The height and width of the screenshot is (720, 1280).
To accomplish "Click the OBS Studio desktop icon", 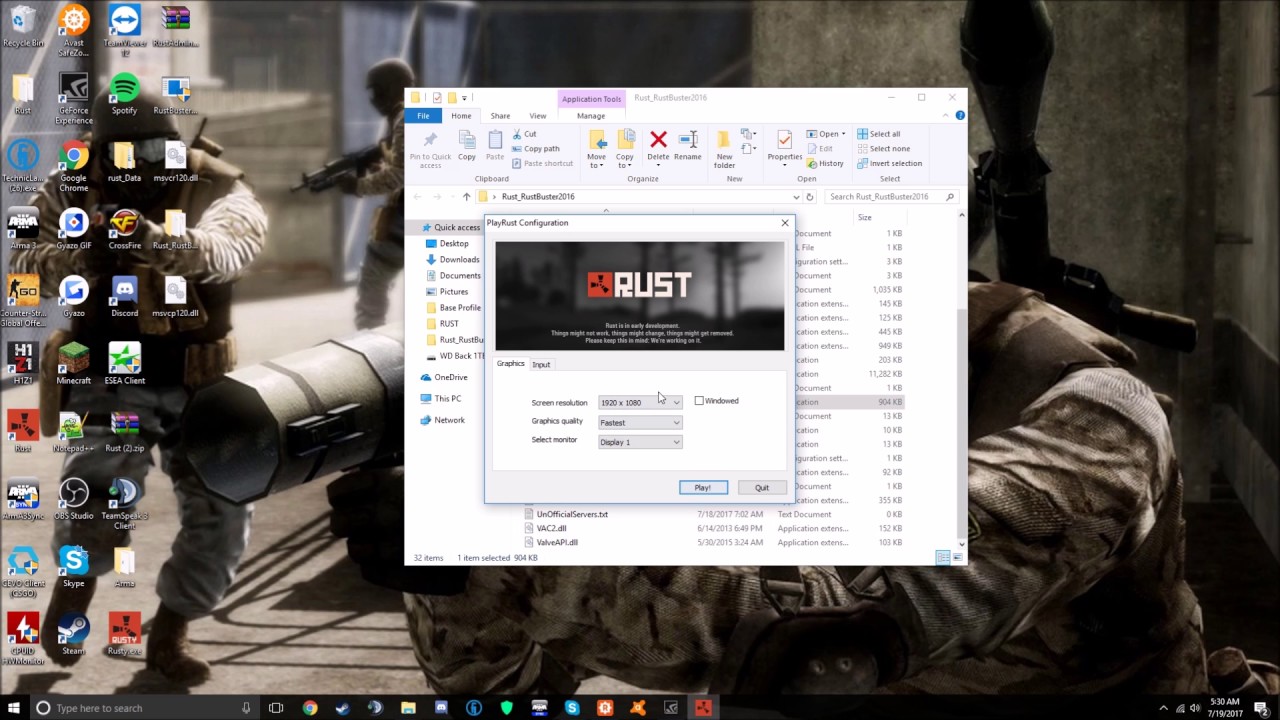I will (x=73, y=499).
